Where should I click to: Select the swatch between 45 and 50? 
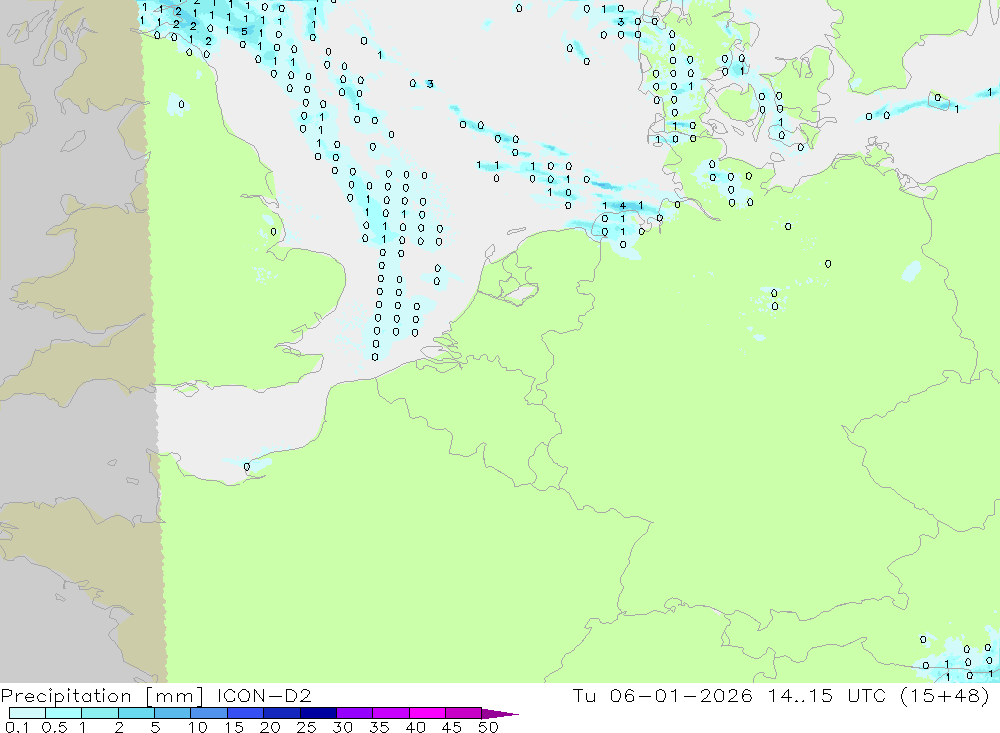click(464, 713)
